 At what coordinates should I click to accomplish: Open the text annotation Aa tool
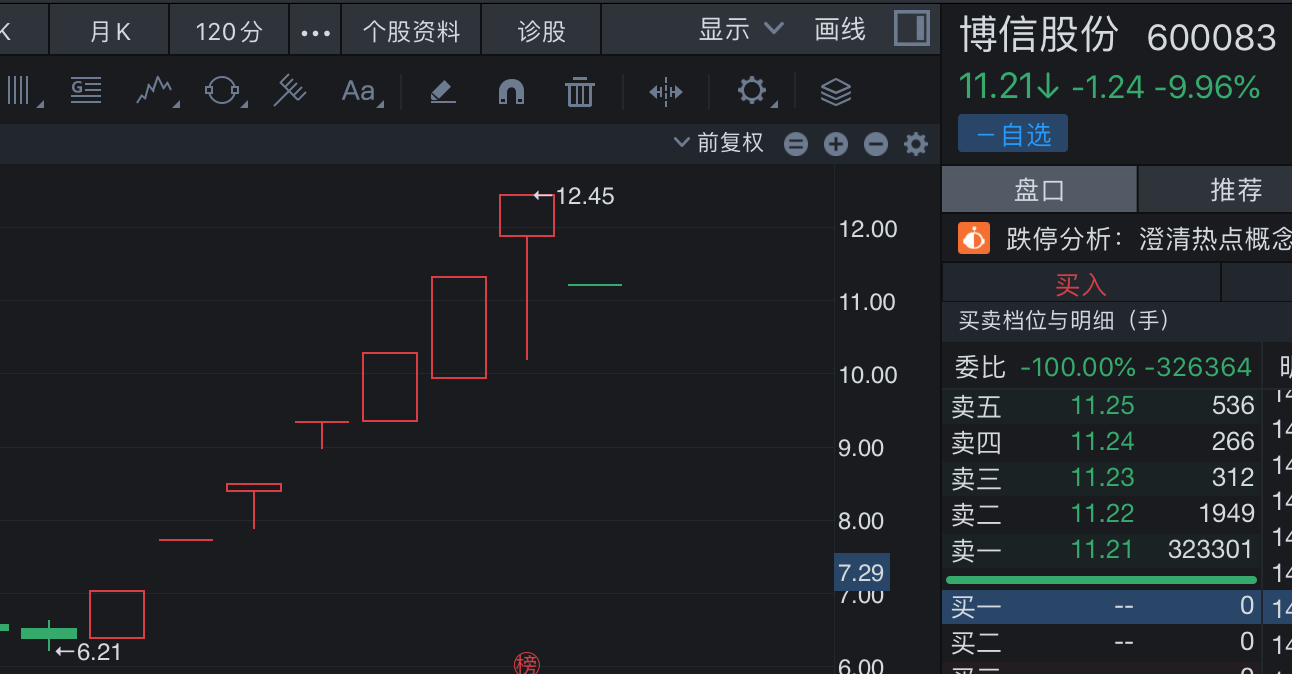[358, 92]
